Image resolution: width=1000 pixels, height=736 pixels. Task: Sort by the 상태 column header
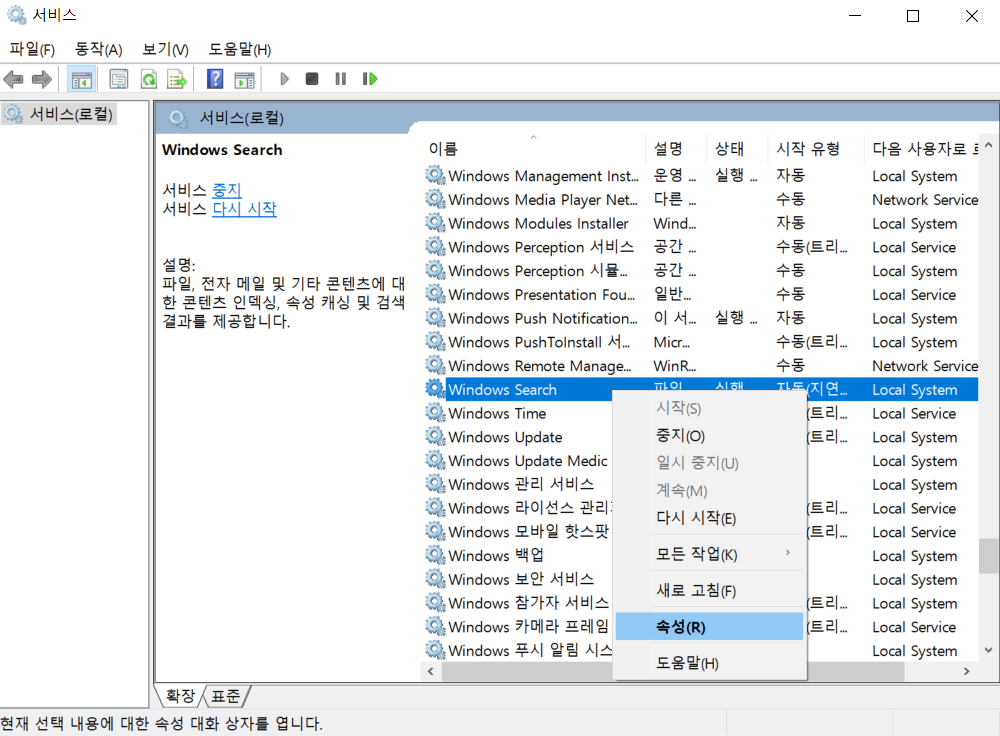pyautogui.click(x=737, y=149)
